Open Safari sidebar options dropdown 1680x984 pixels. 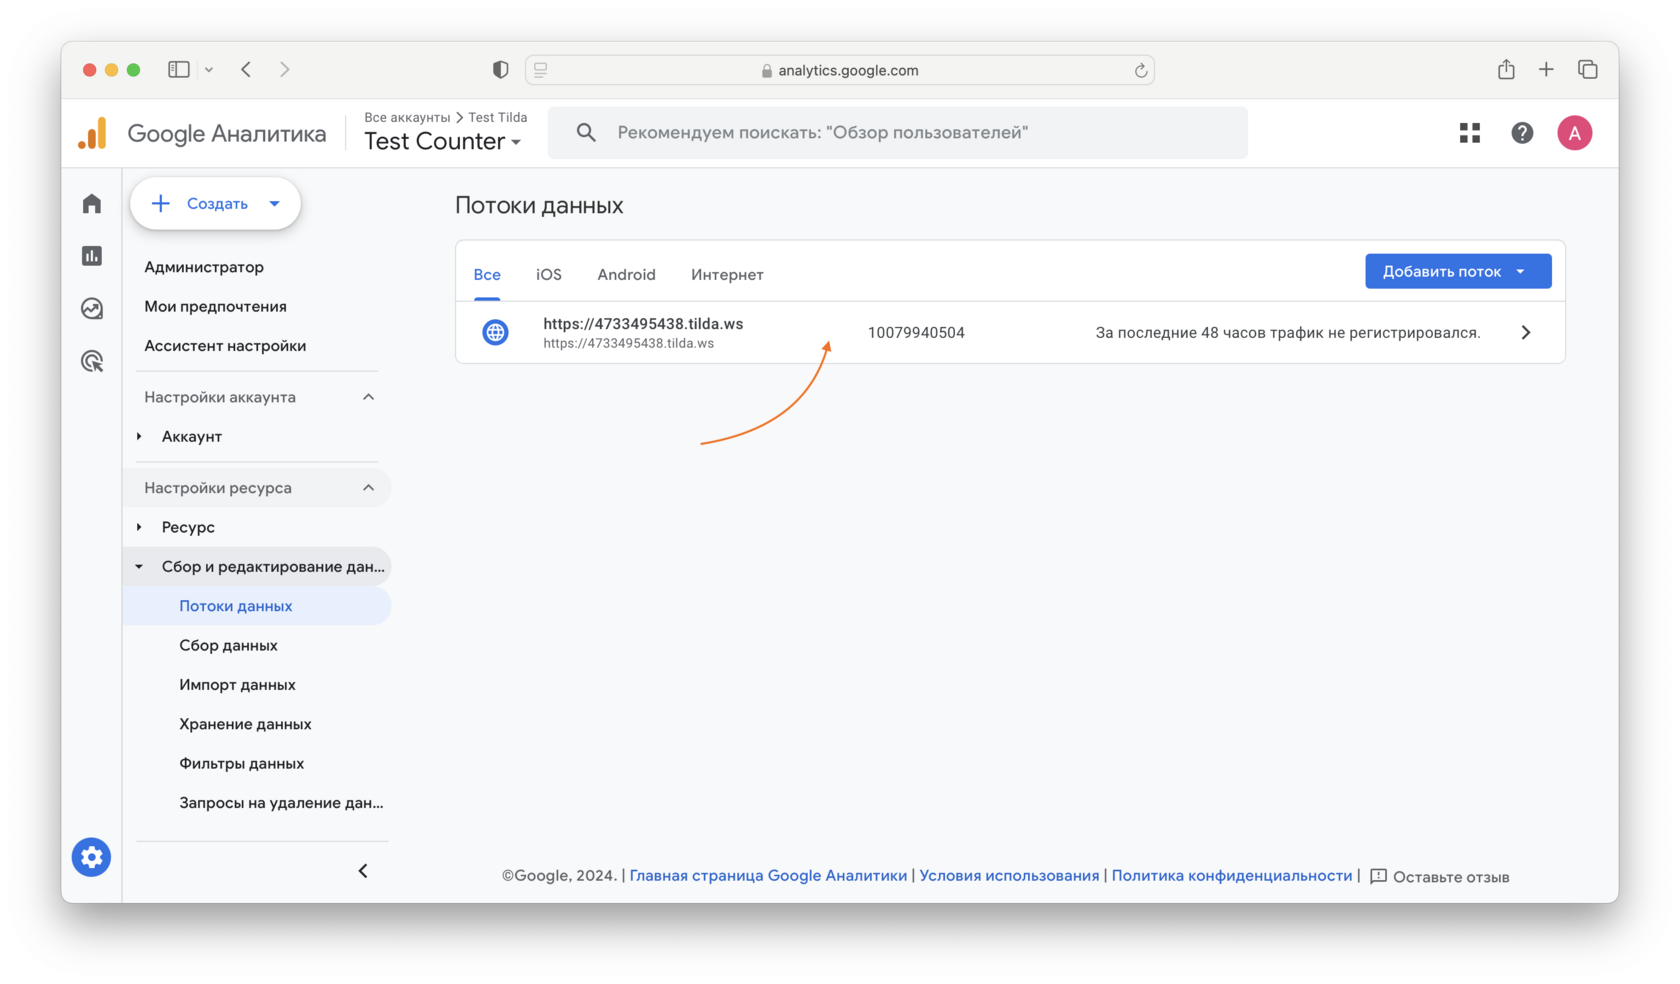(209, 70)
